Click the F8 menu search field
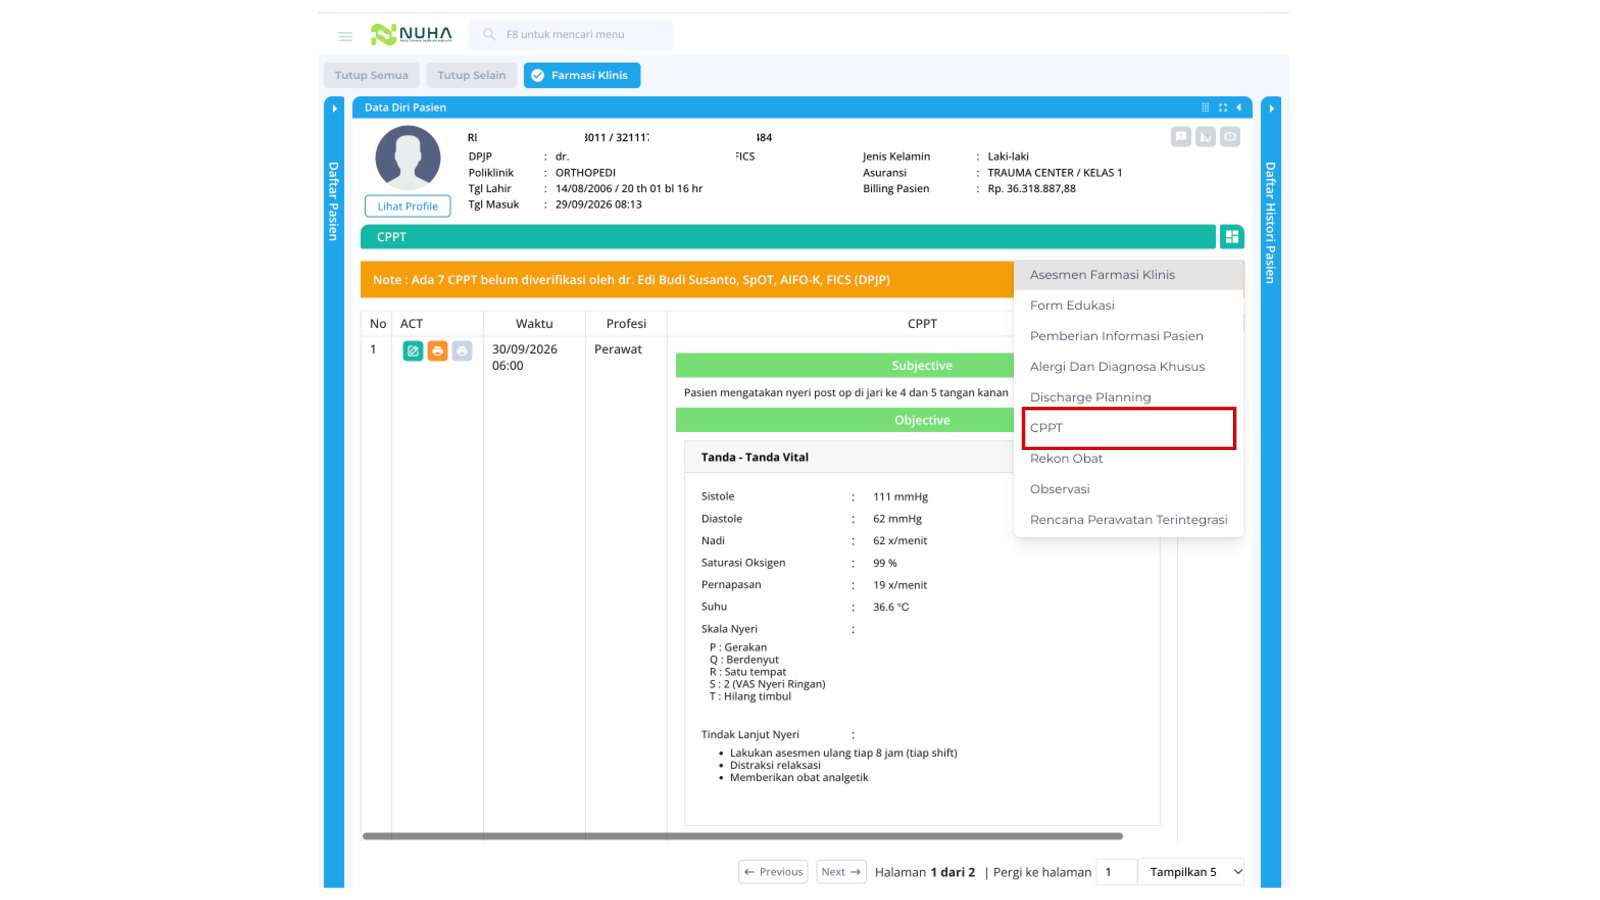This screenshot has height=900, width=1600. [x=571, y=34]
